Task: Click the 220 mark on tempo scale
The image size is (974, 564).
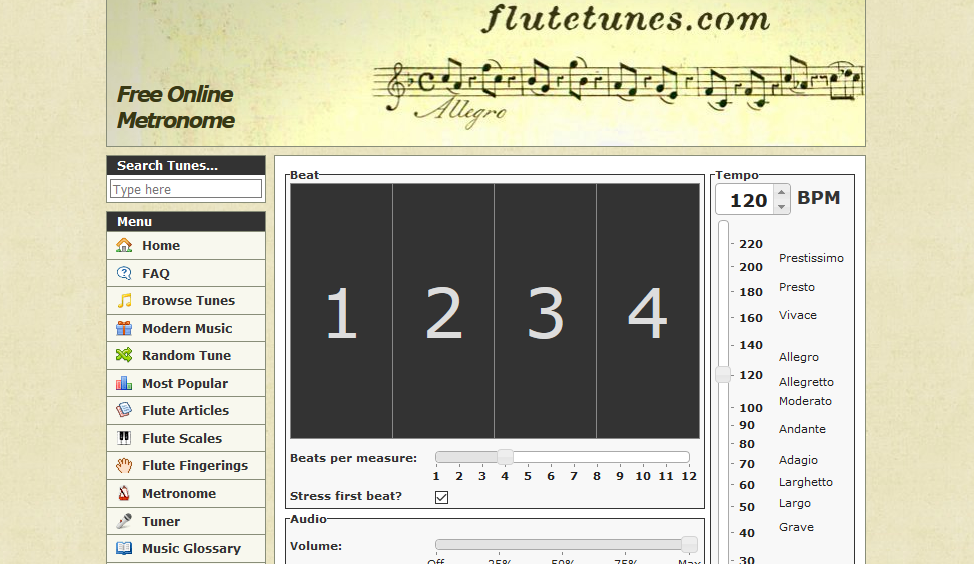Action: [750, 244]
